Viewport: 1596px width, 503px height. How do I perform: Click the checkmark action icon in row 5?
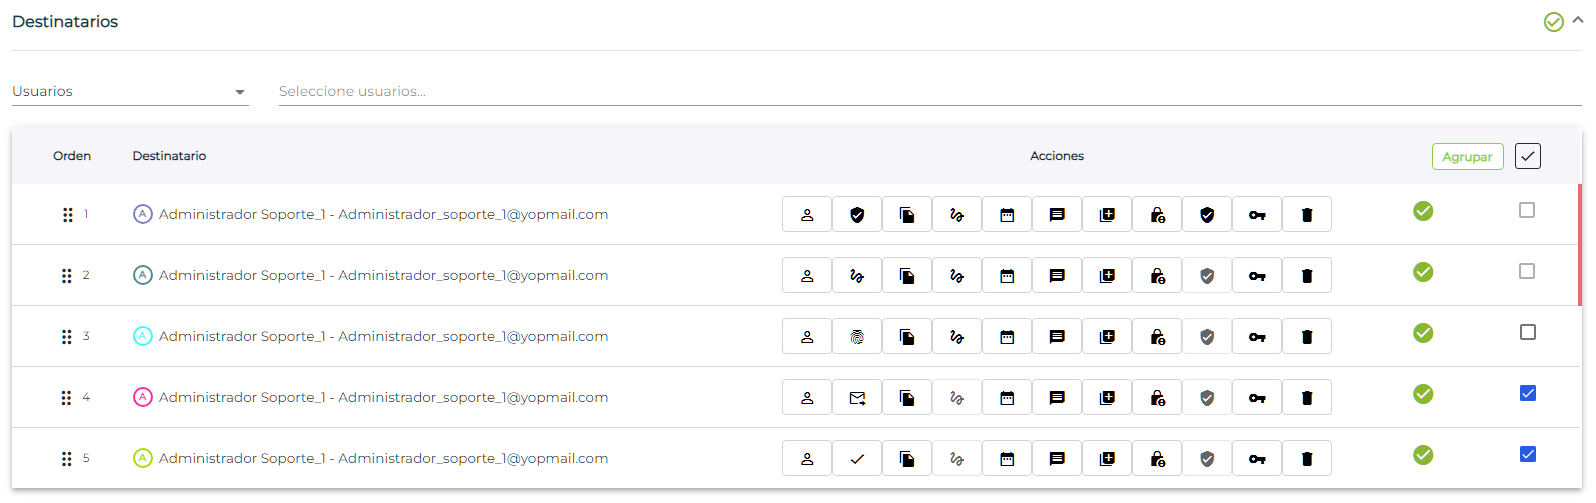[857, 459]
